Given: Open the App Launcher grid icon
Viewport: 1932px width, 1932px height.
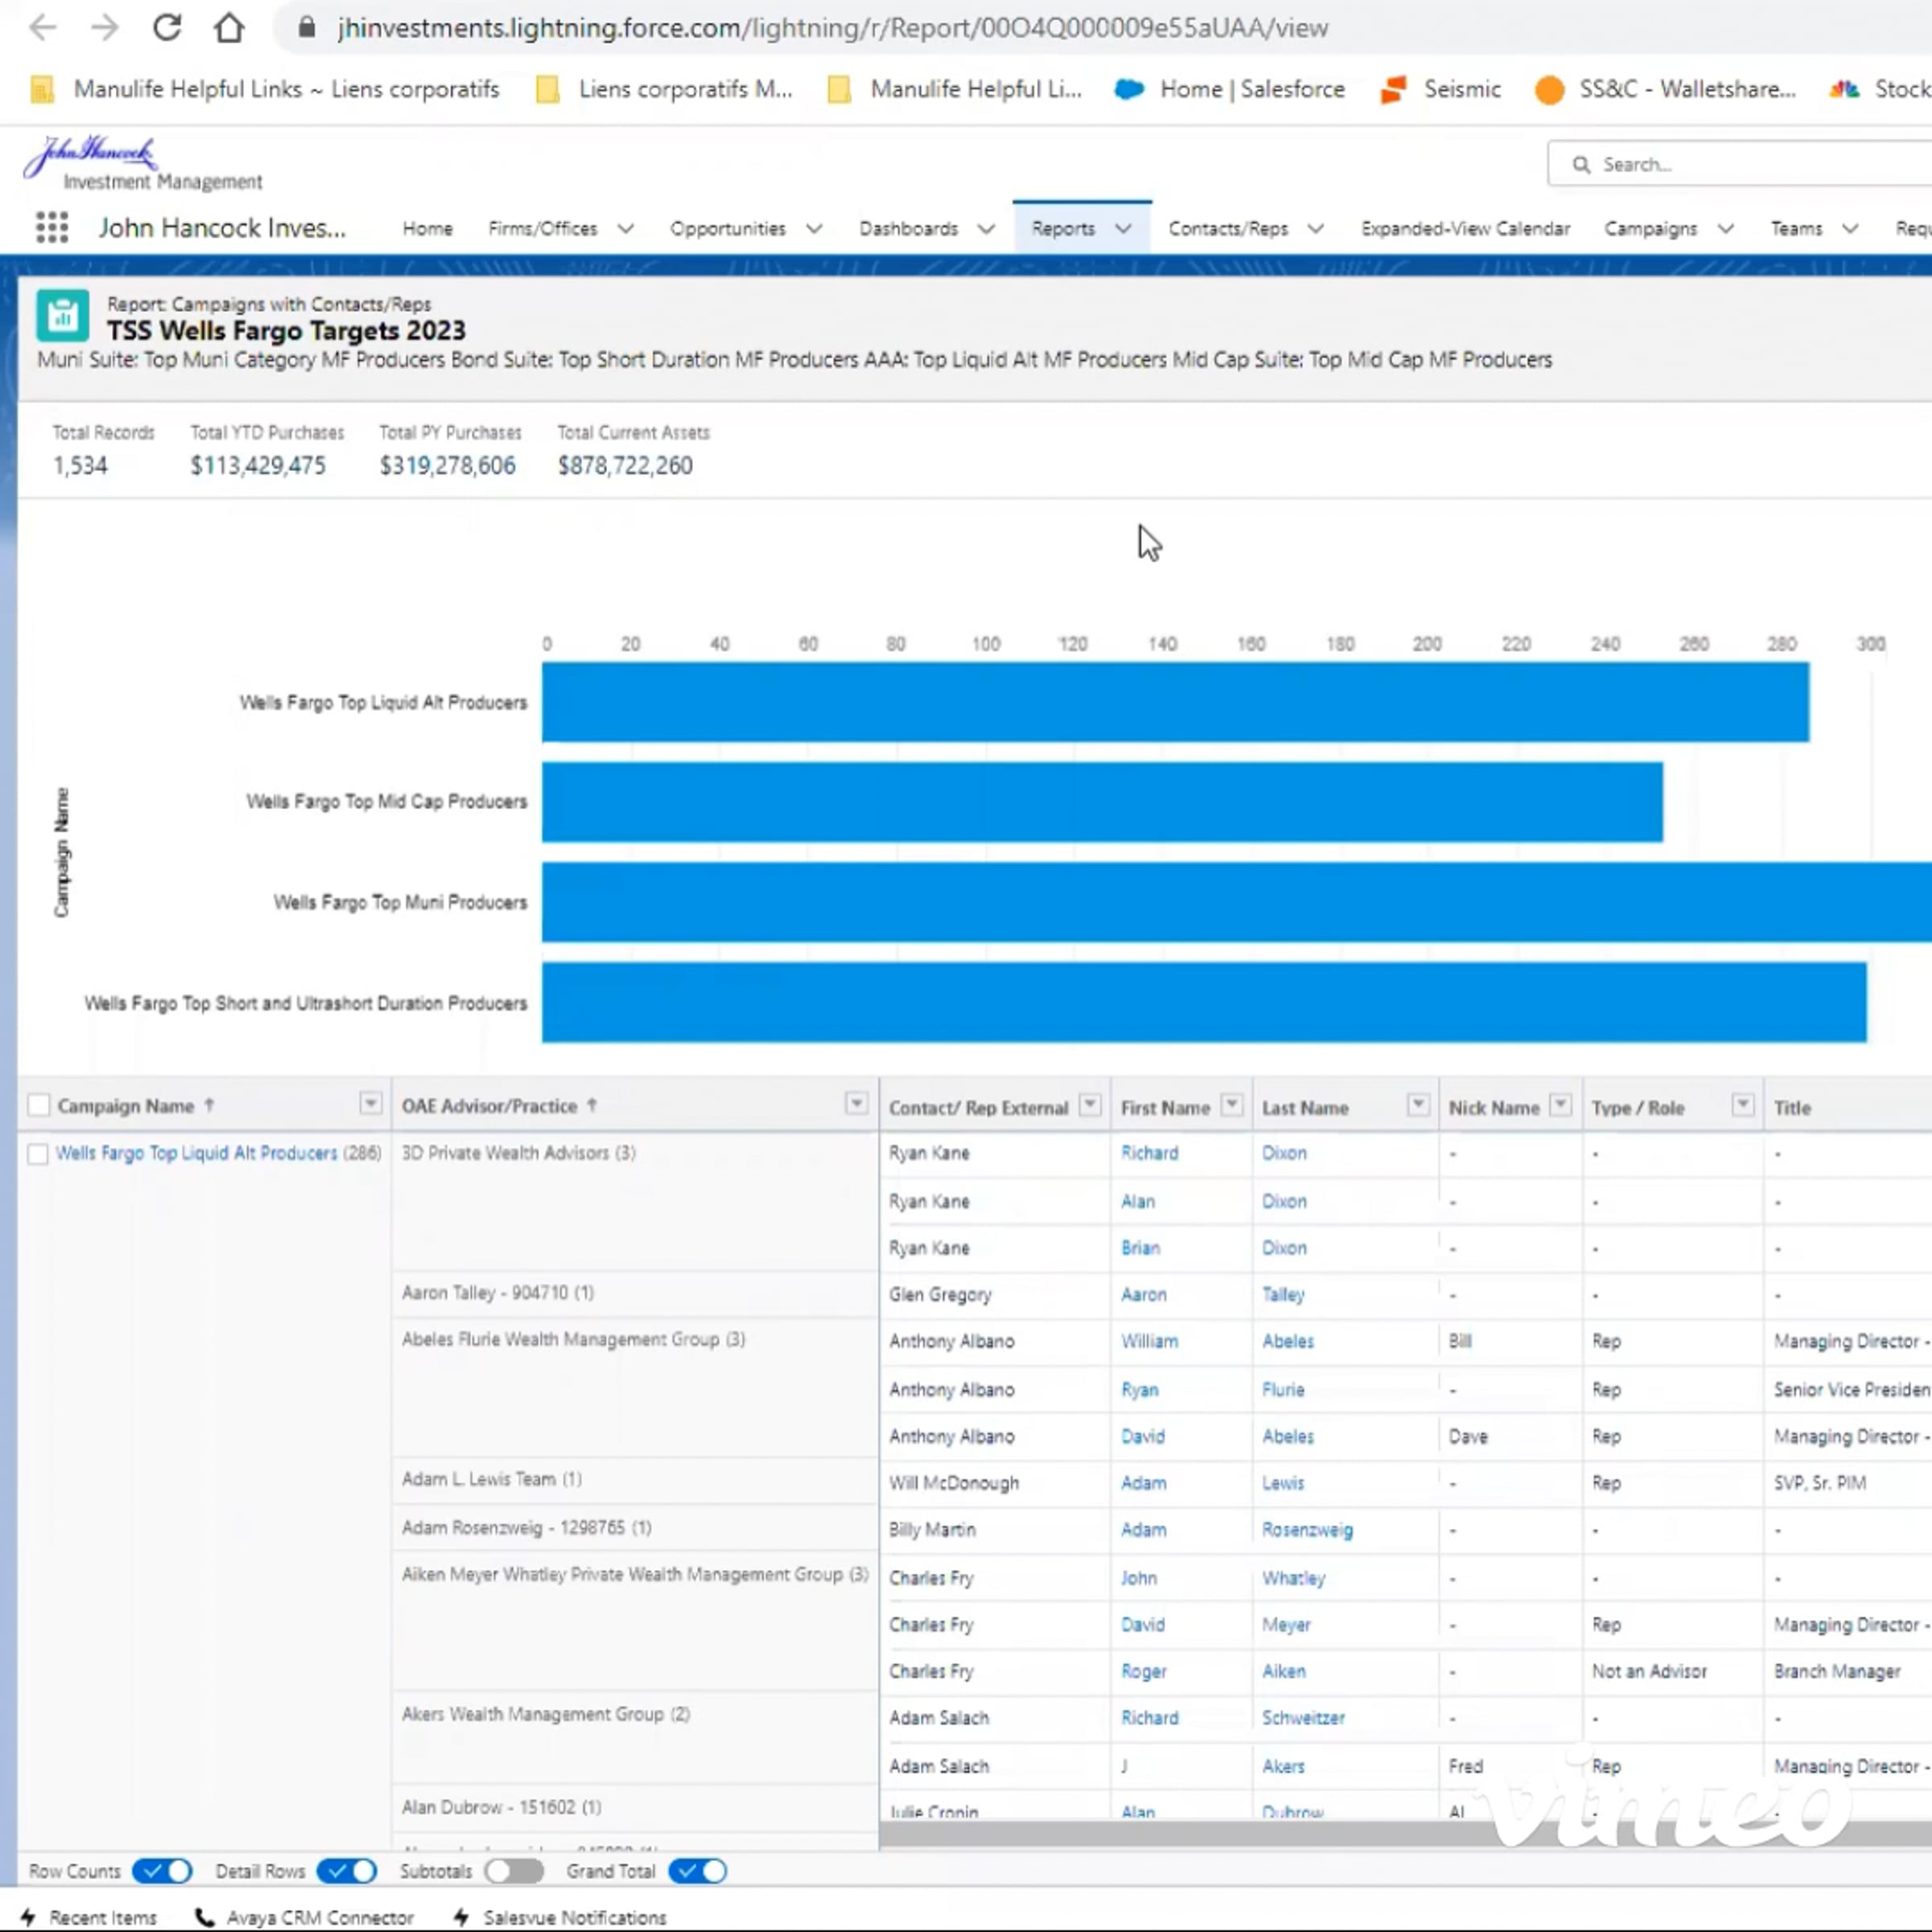Looking at the screenshot, I should [51, 228].
